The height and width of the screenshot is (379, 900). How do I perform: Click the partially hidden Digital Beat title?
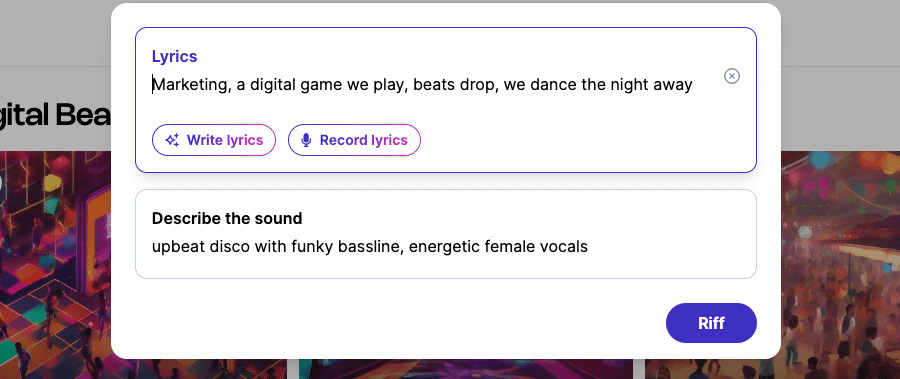(55, 115)
